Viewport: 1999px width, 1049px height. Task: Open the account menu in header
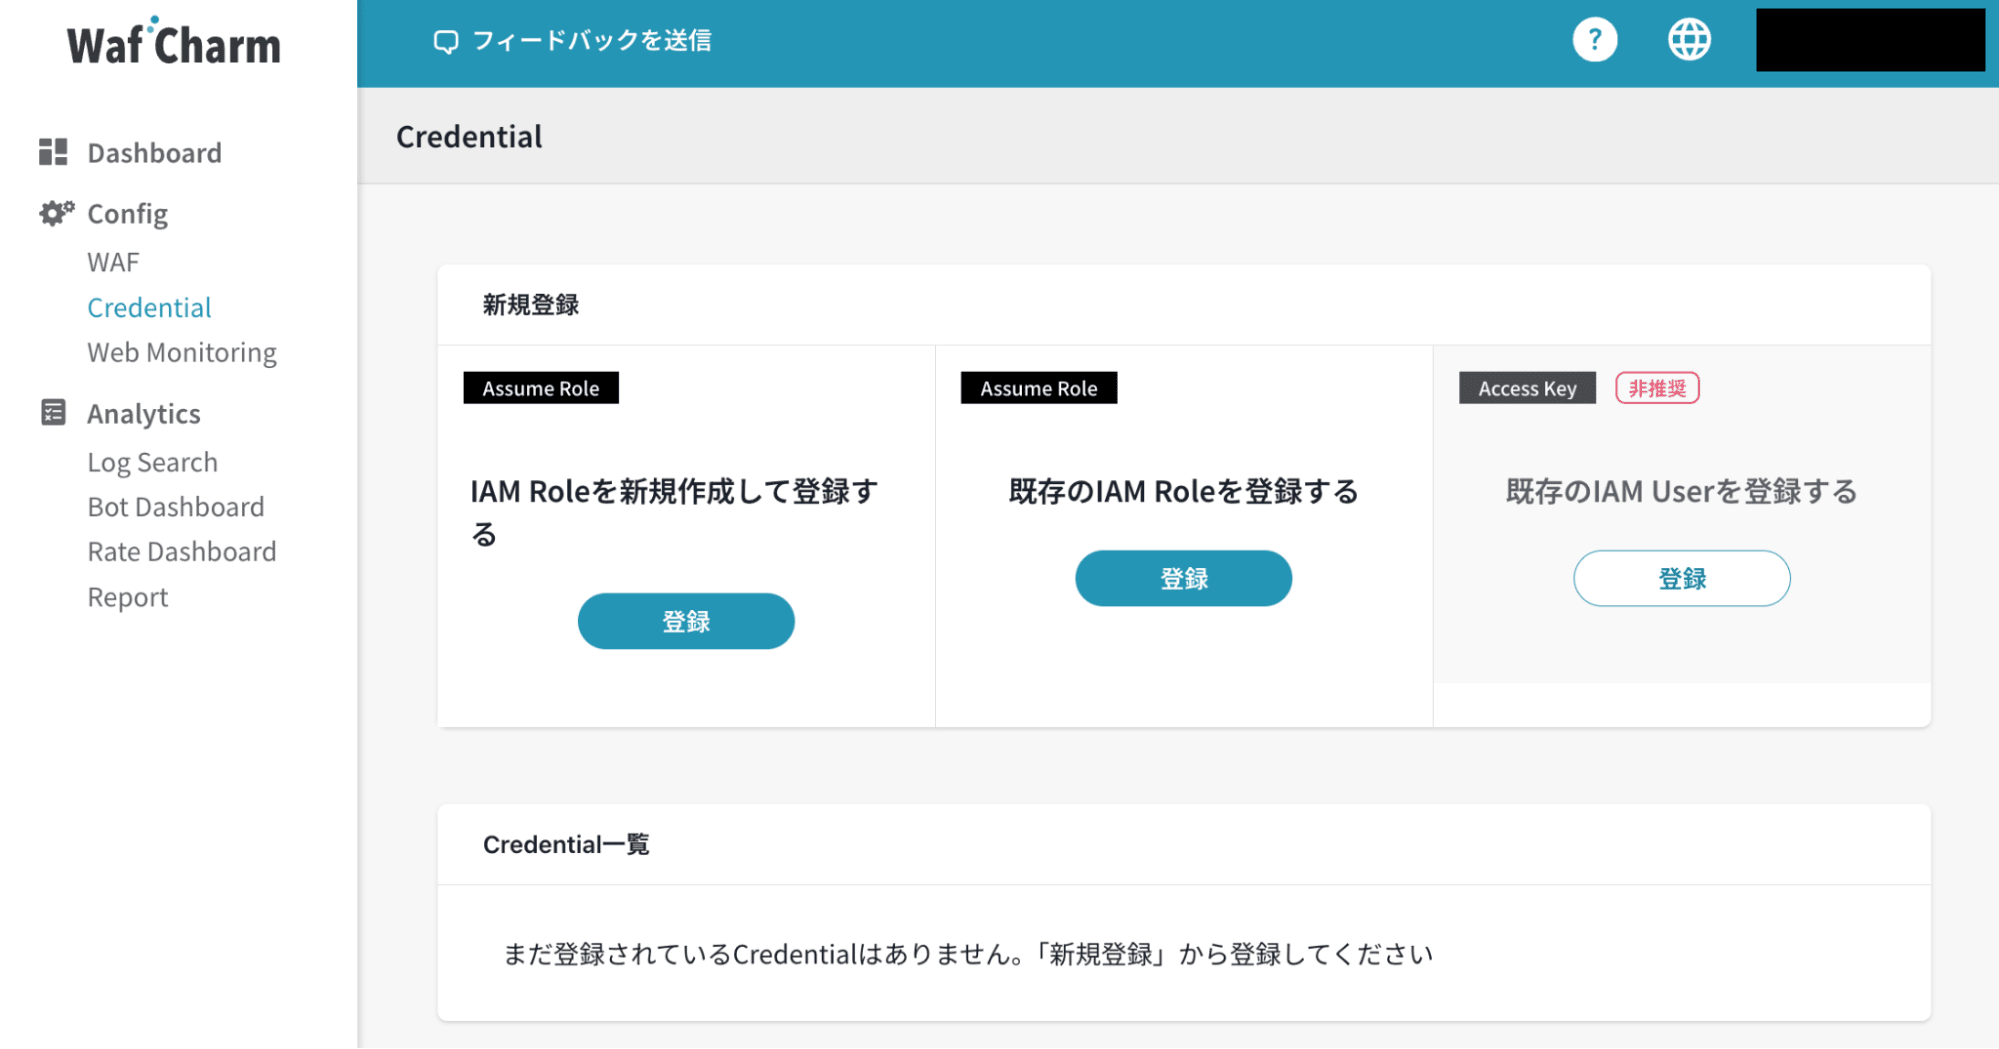(1869, 41)
